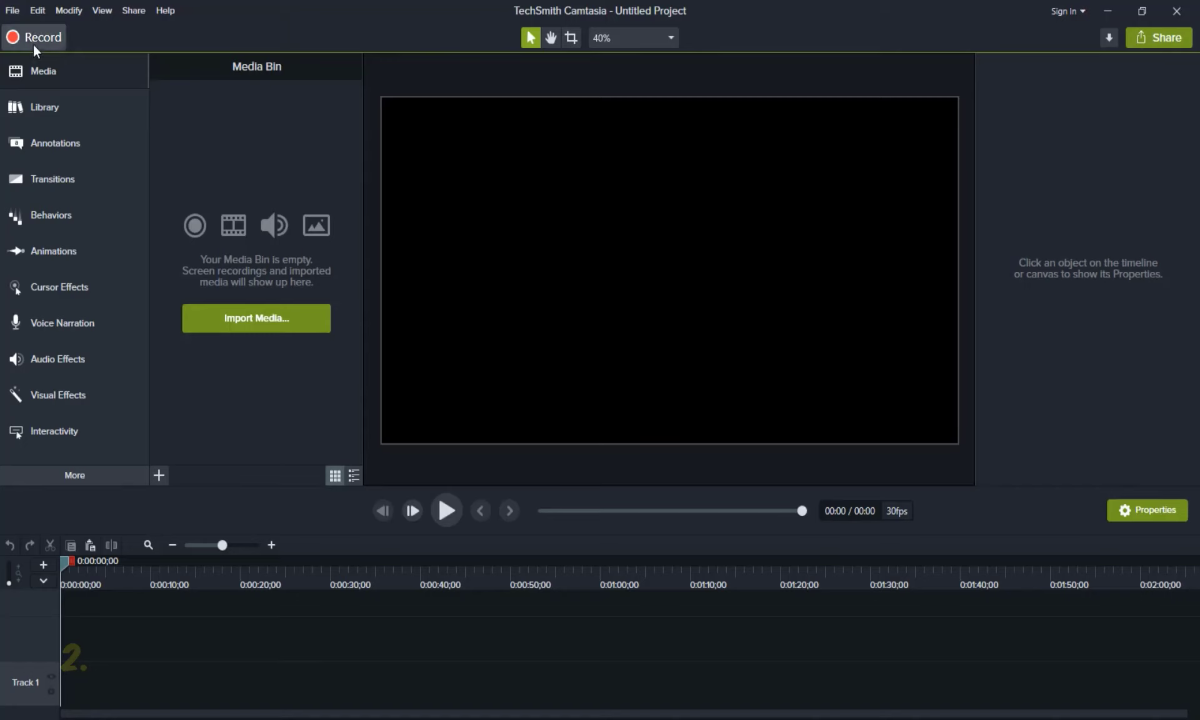
Task: Click the timeline zoom slider handle
Action: click(222, 545)
